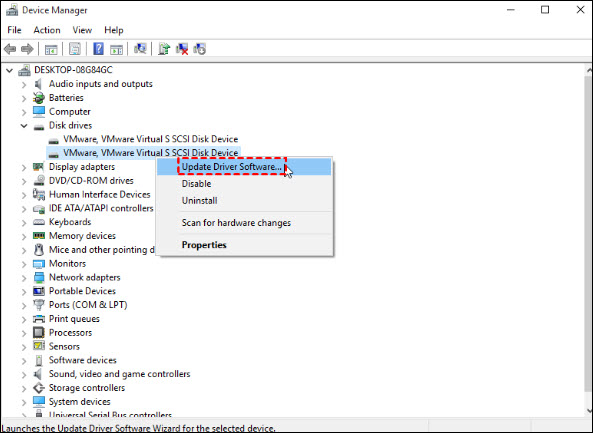Expand the Network adapters node

point(24,278)
